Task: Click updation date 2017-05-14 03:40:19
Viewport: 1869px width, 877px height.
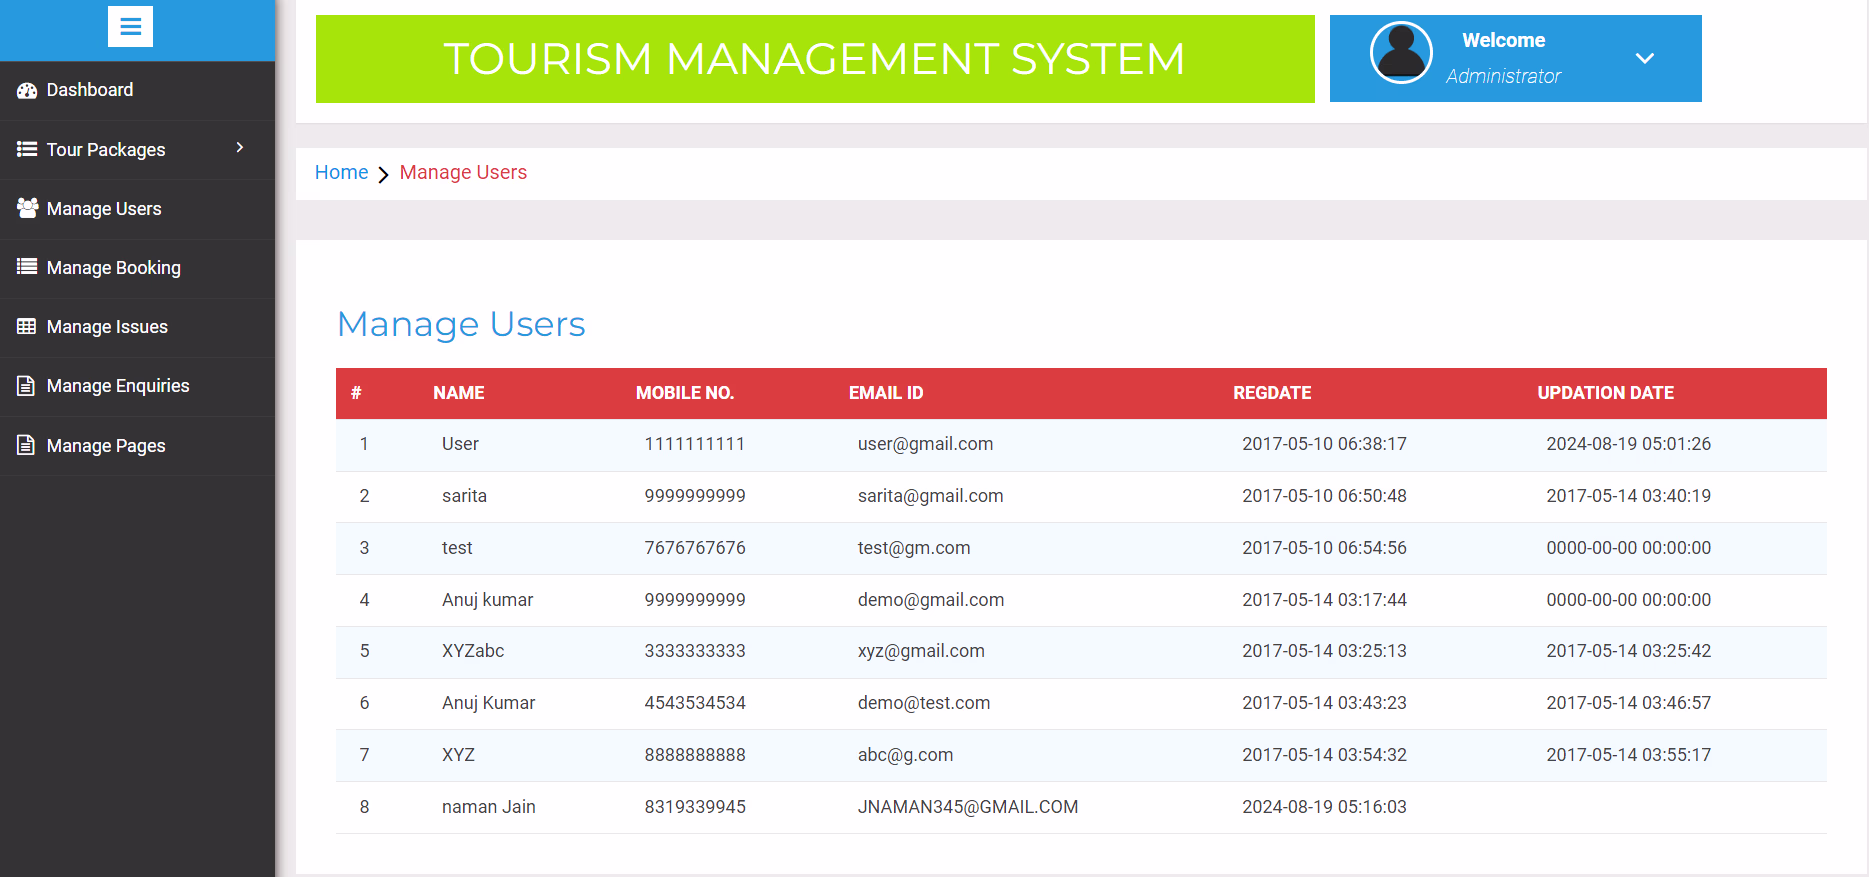Action: coord(1628,496)
